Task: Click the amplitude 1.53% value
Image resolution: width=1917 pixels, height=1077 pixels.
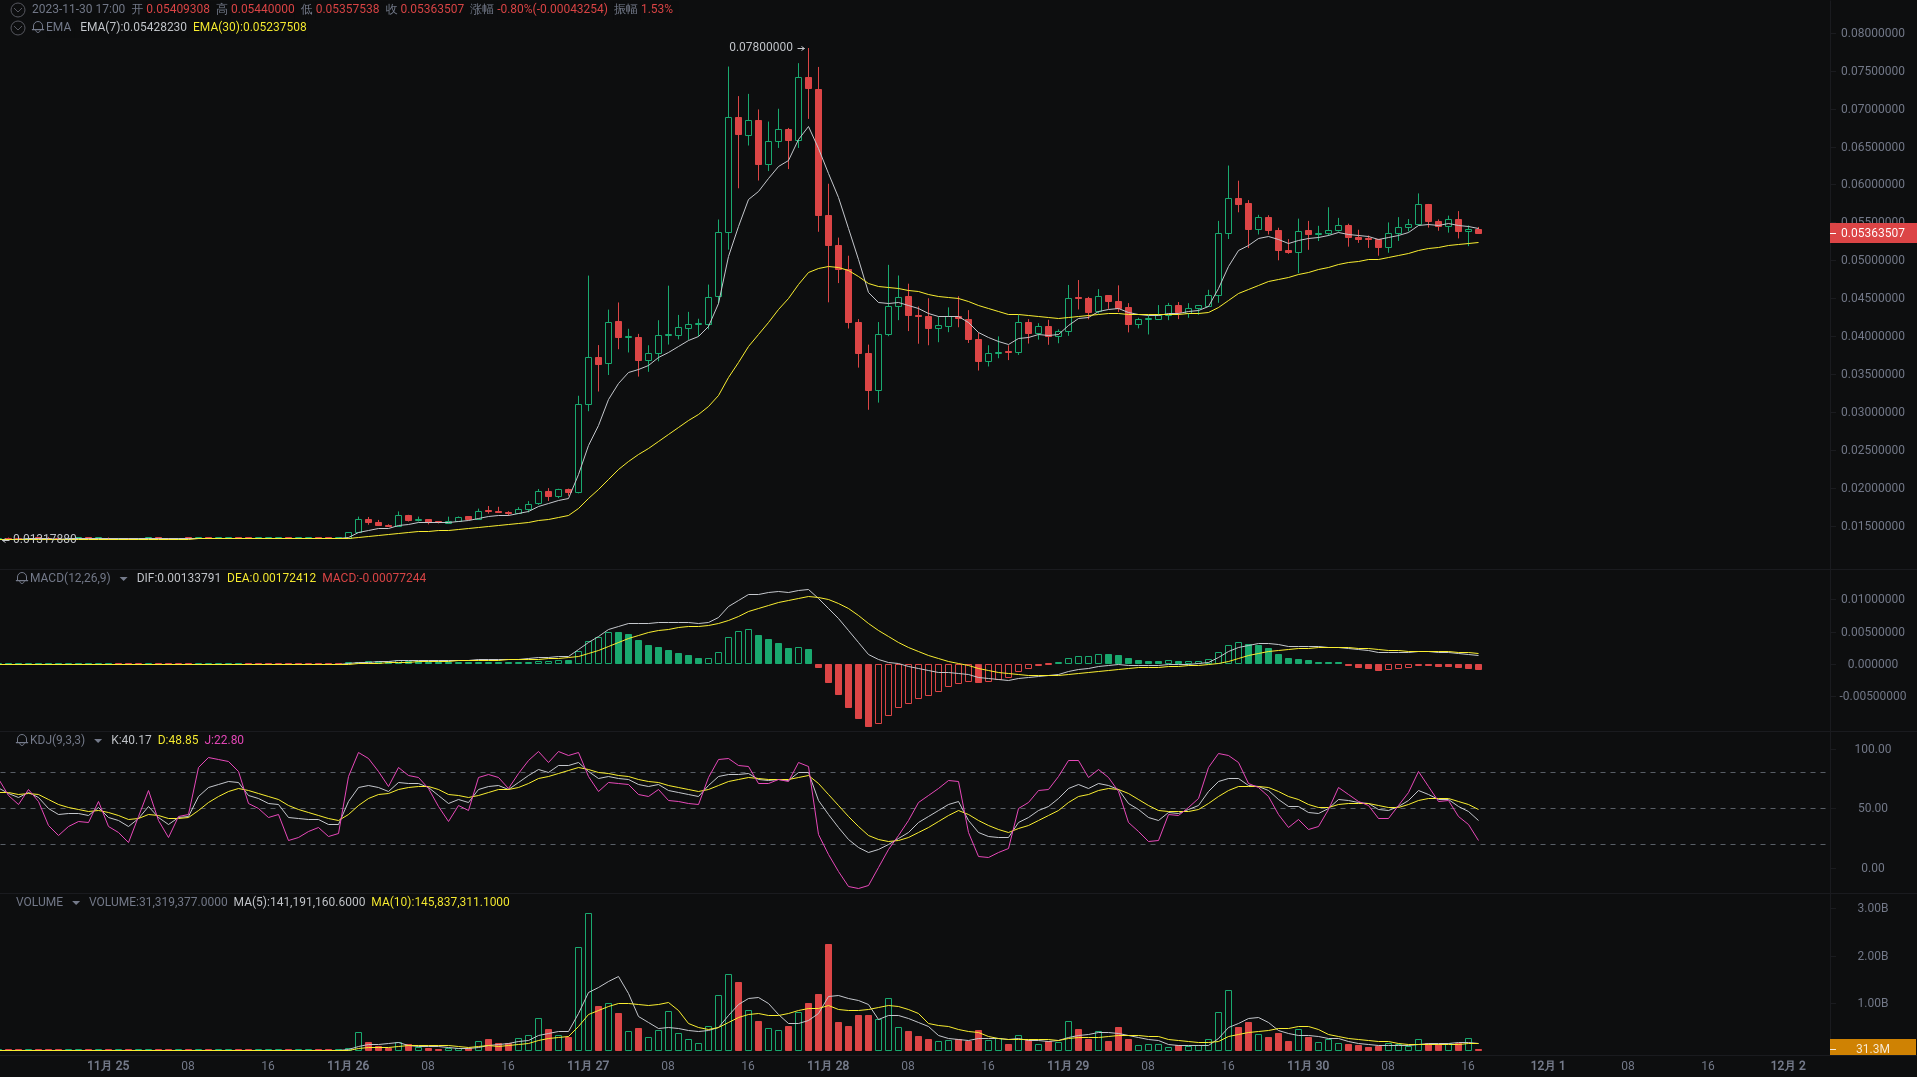Action: coord(657,9)
